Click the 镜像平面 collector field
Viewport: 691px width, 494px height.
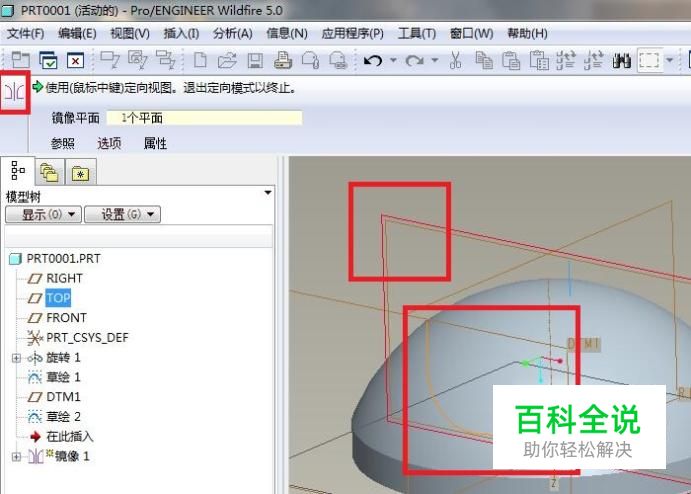tap(204, 118)
